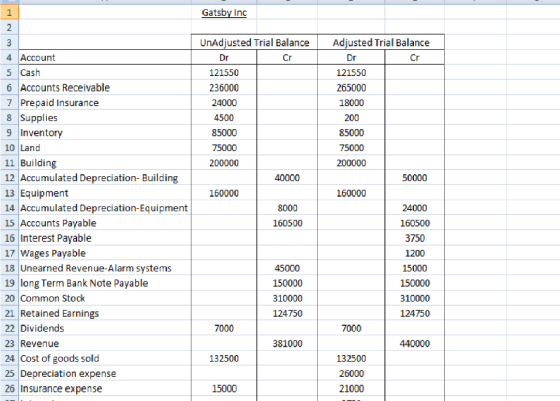Select row header 26
Viewport: 560px width, 401px height.
[x=9, y=388]
